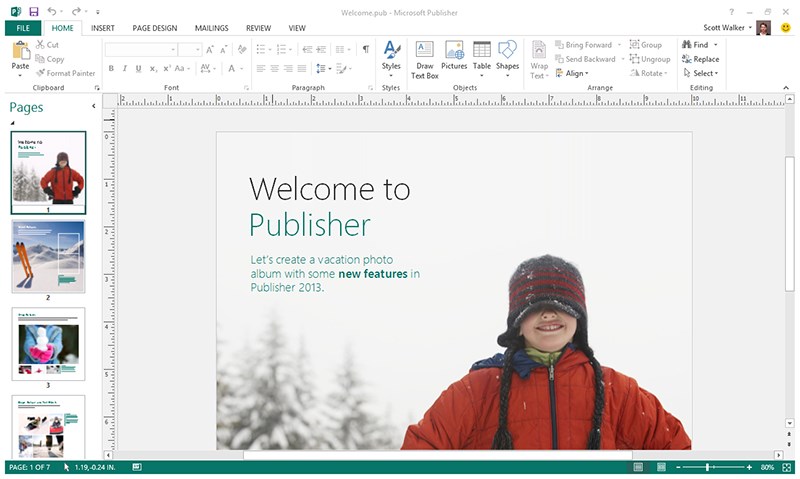Click the green FILE button

(22, 28)
